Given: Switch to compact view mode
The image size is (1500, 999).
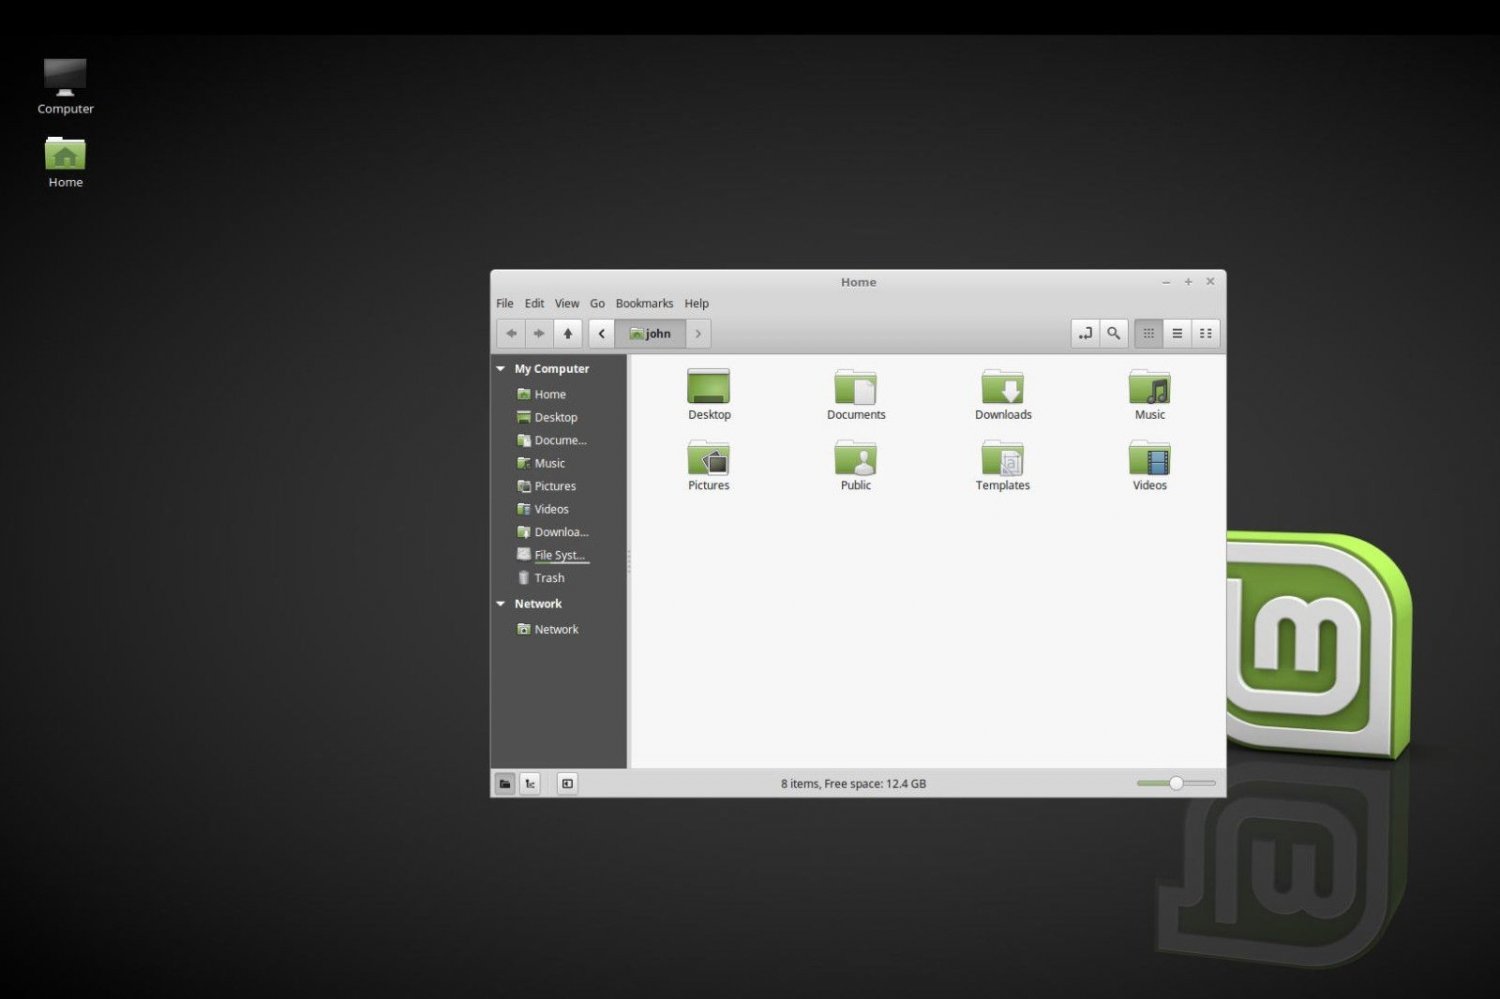Looking at the screenshot, I should pos(1205,333).
